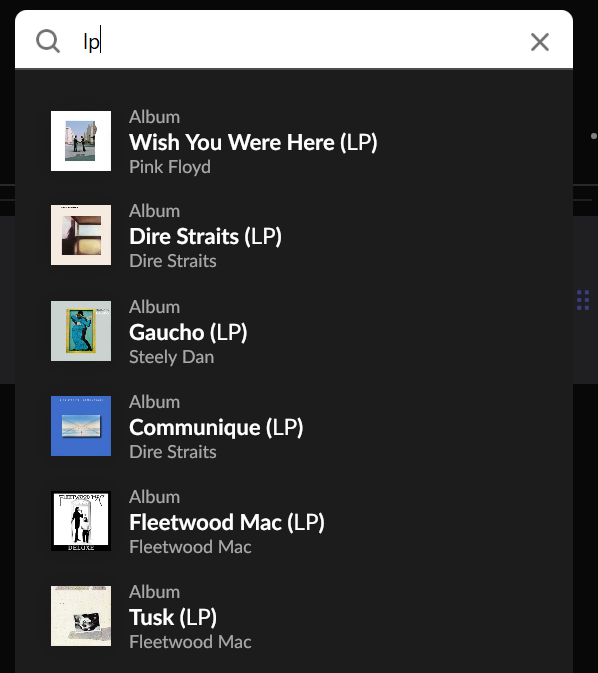Click the Fleetwood Mac Deluxe album cover

pyautogui.click(x=81, y=521)
